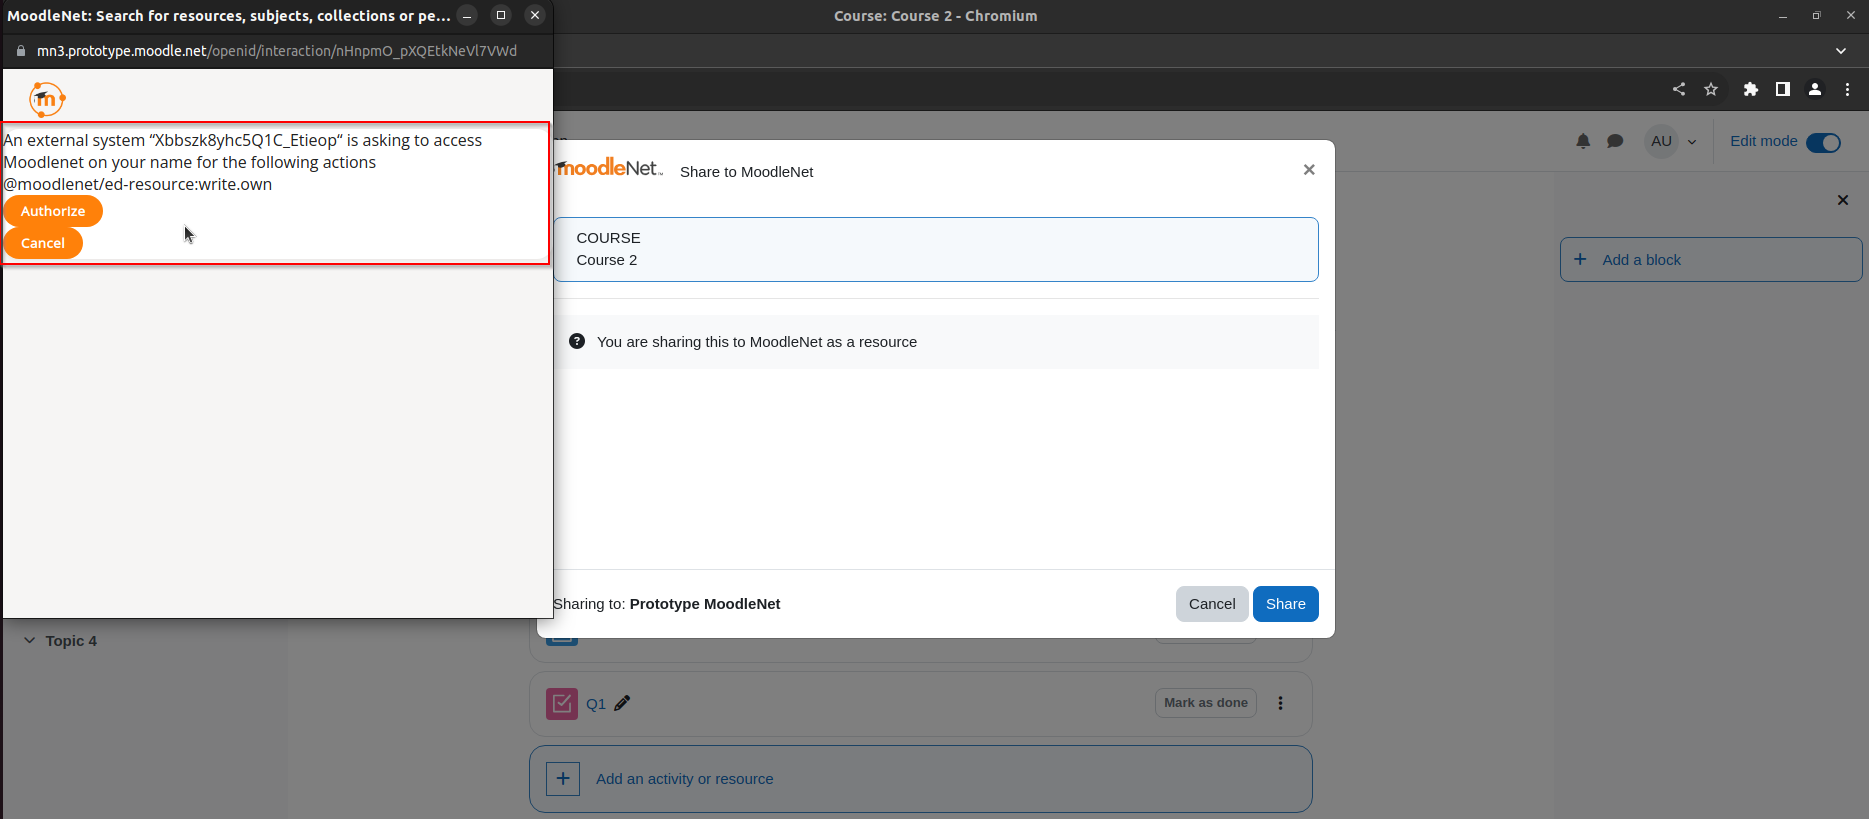Click the pencil icon to edit Q1 title

coord(622,703)
